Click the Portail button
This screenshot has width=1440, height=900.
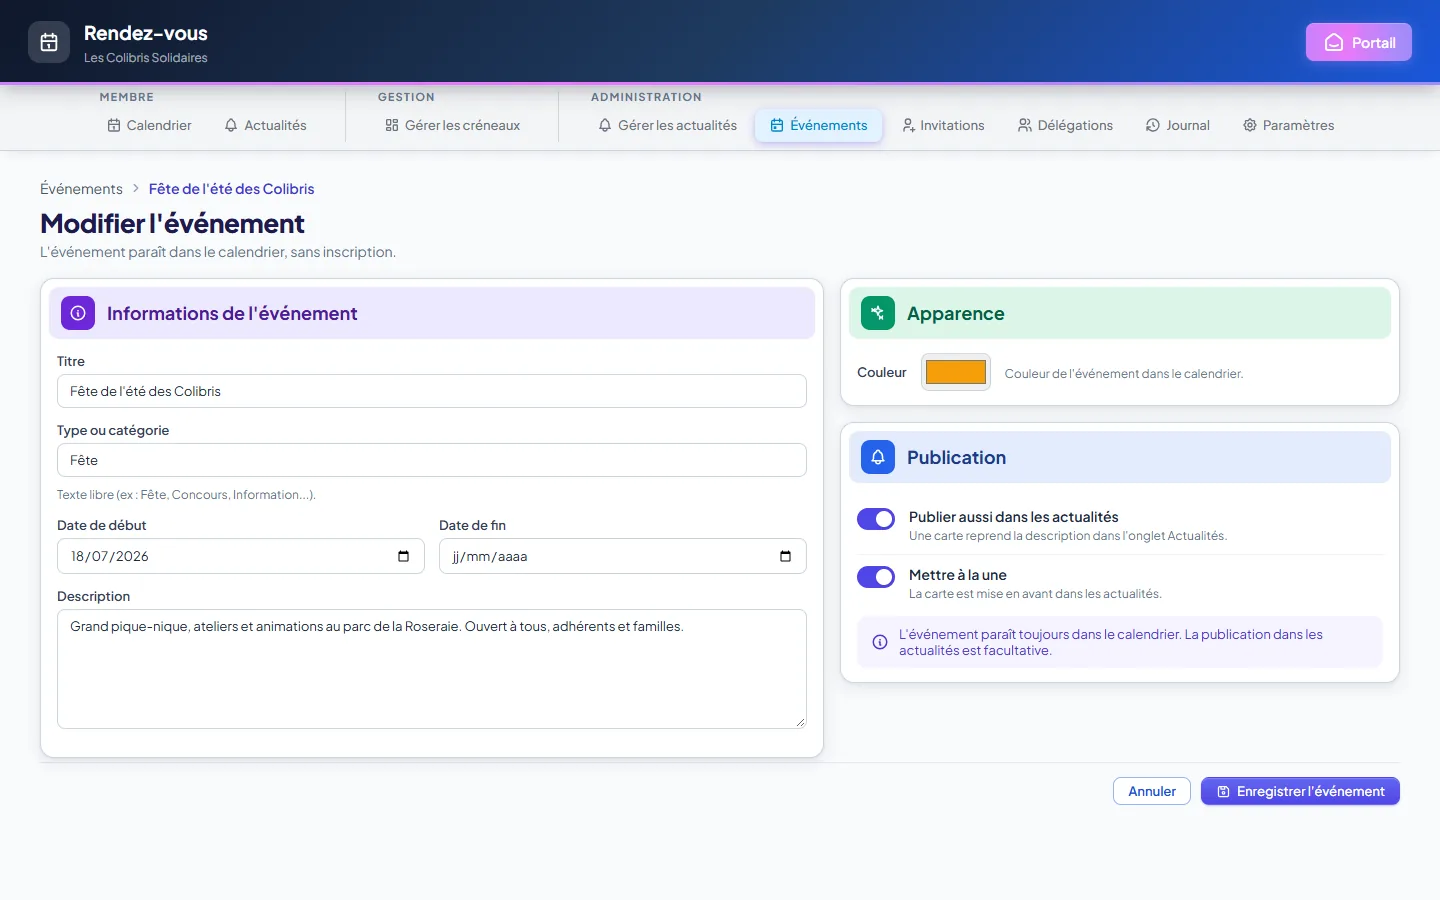(x=1359, y=42)
